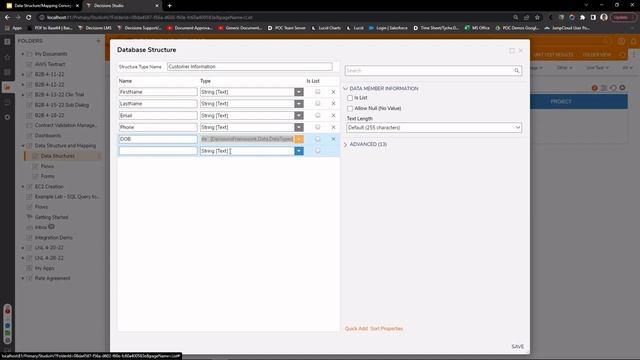Toggle Is List checkbox for Phone row
This screenshot has width=640, height=360.
318,127
